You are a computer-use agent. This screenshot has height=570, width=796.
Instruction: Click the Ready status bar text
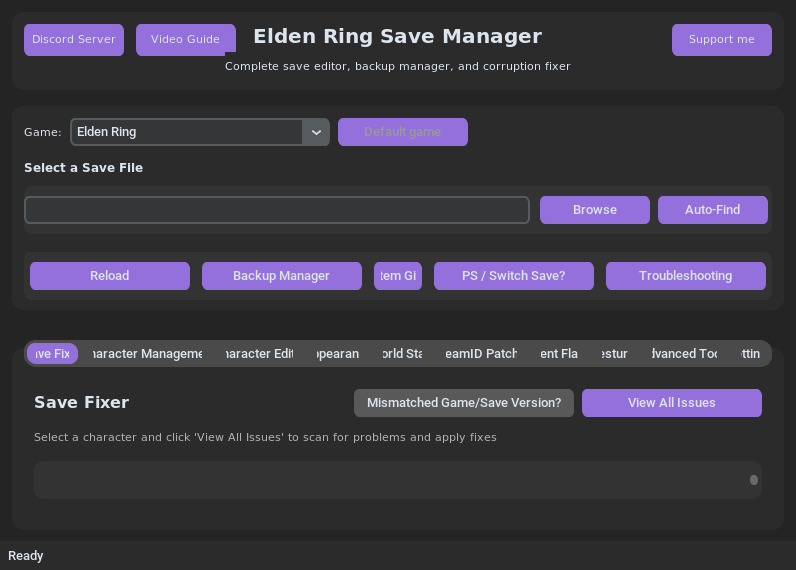[26, 556]
